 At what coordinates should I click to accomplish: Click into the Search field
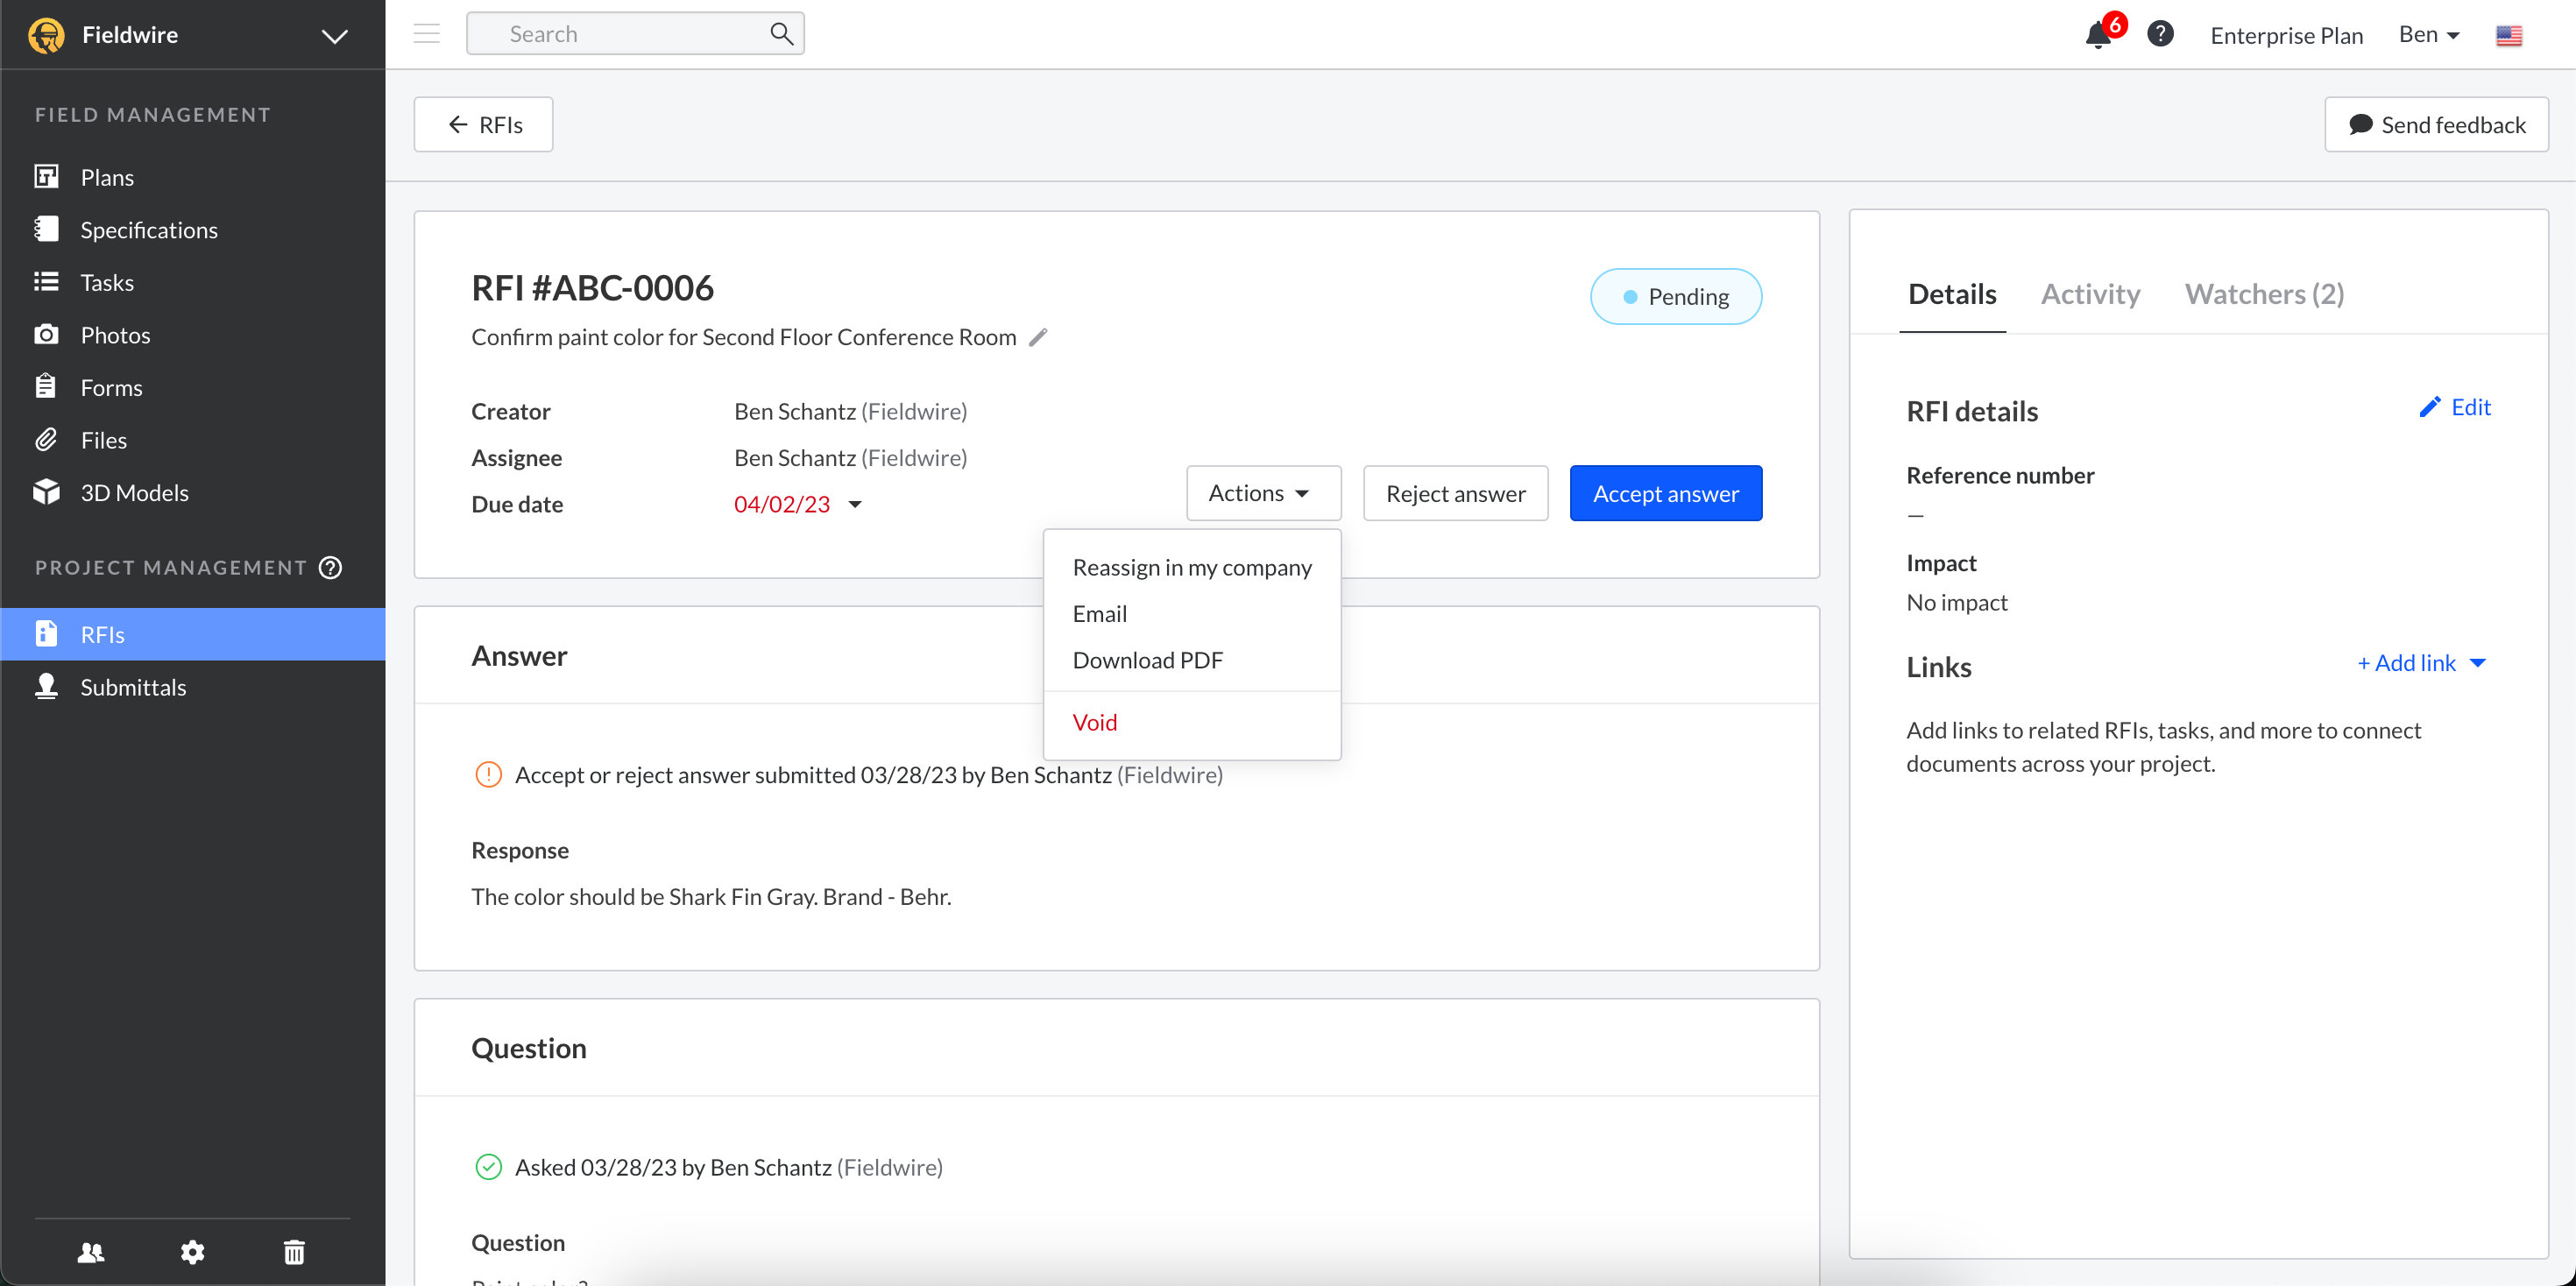click(620, 34)
